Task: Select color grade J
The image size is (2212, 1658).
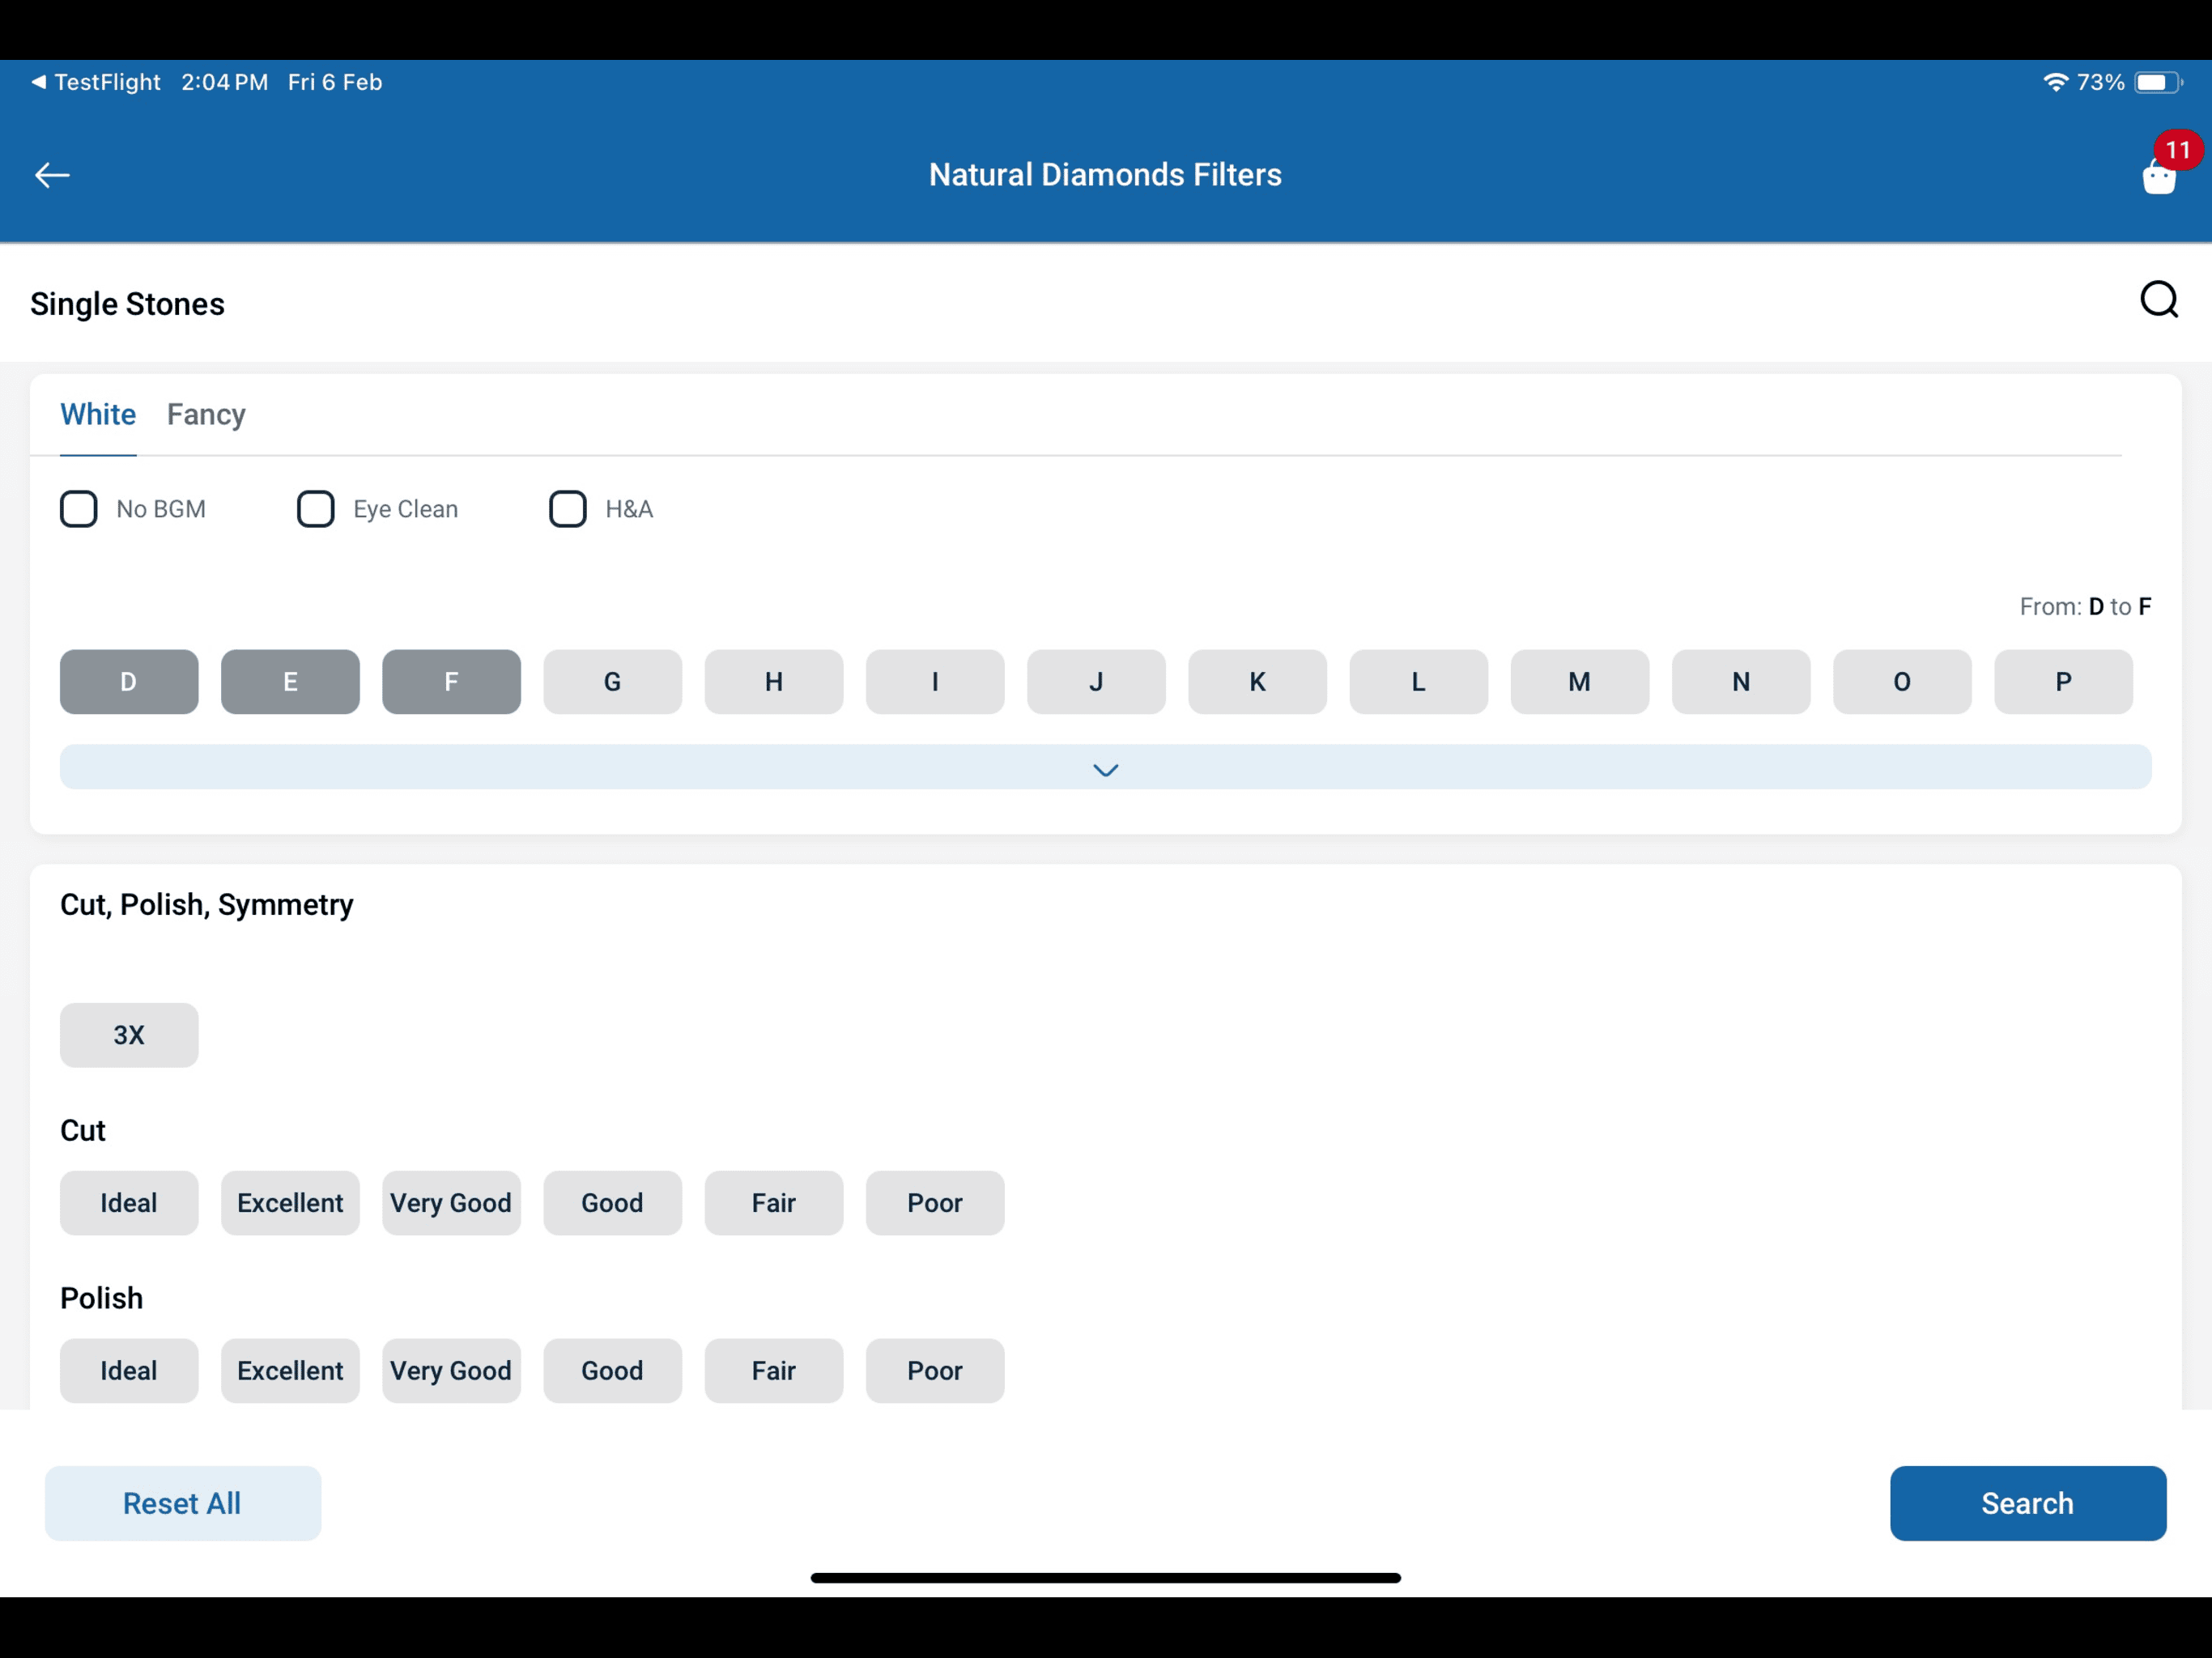Action: [x=1096, y=682]
